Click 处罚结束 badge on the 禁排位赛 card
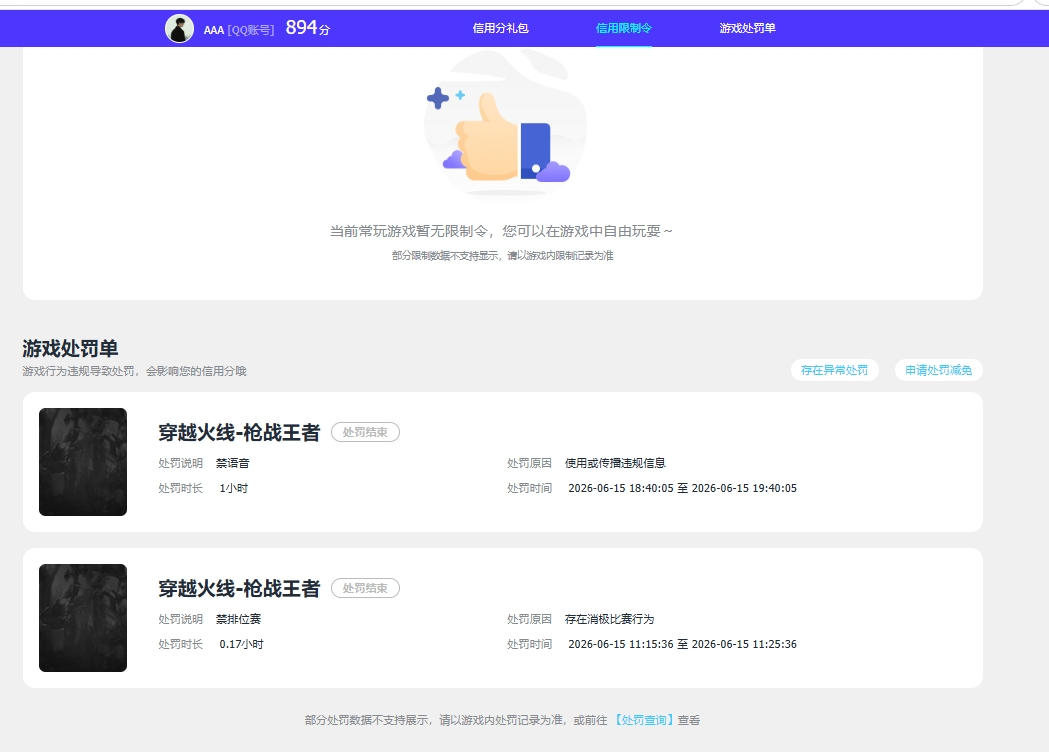 [x=365, y=588]
